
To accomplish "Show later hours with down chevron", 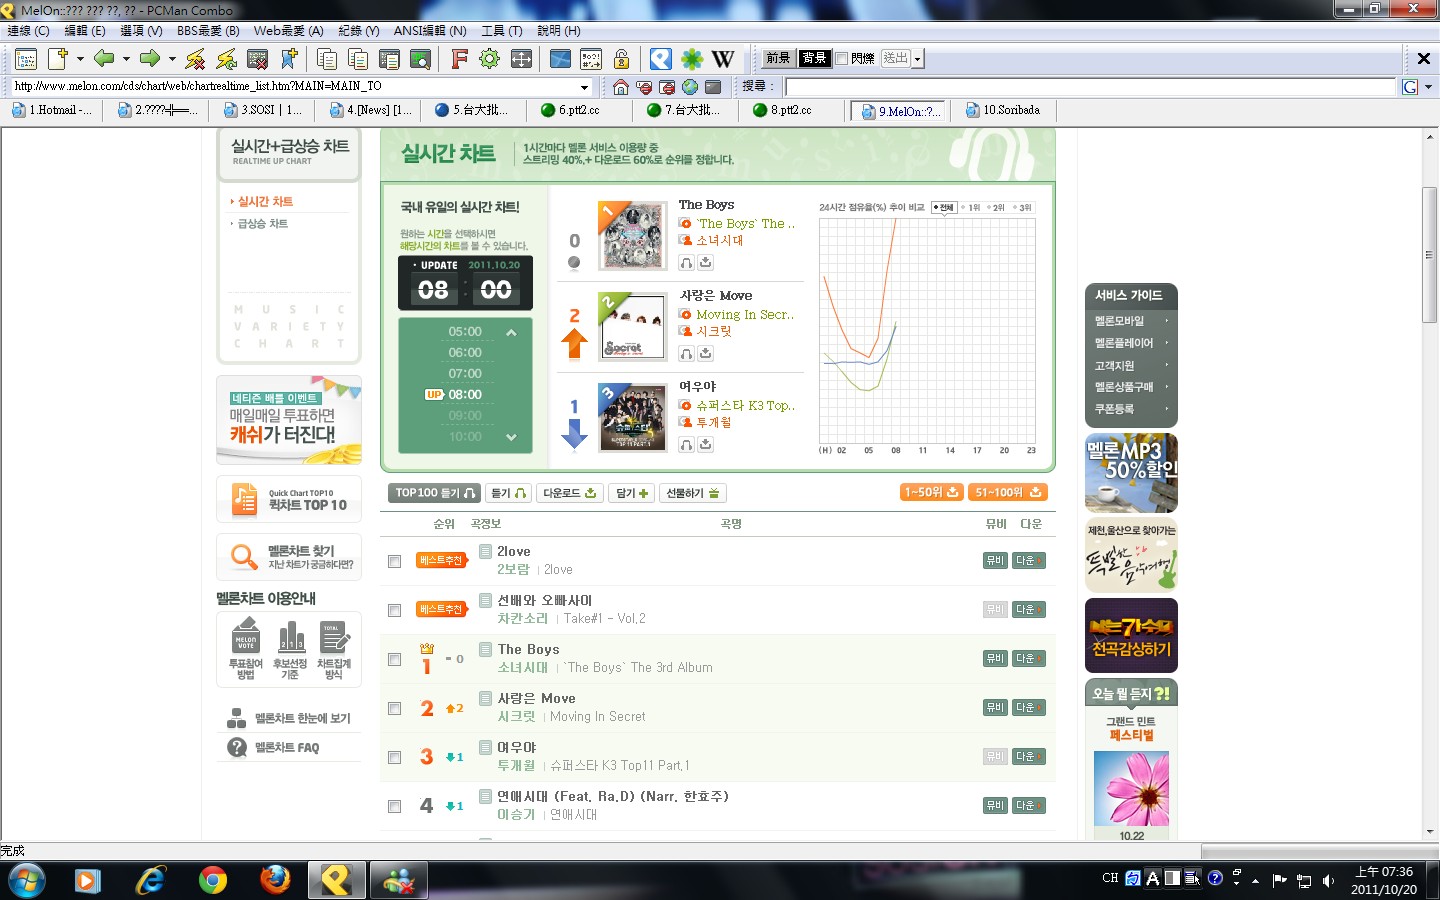I will pyautogui.click(x=511, y=437).
